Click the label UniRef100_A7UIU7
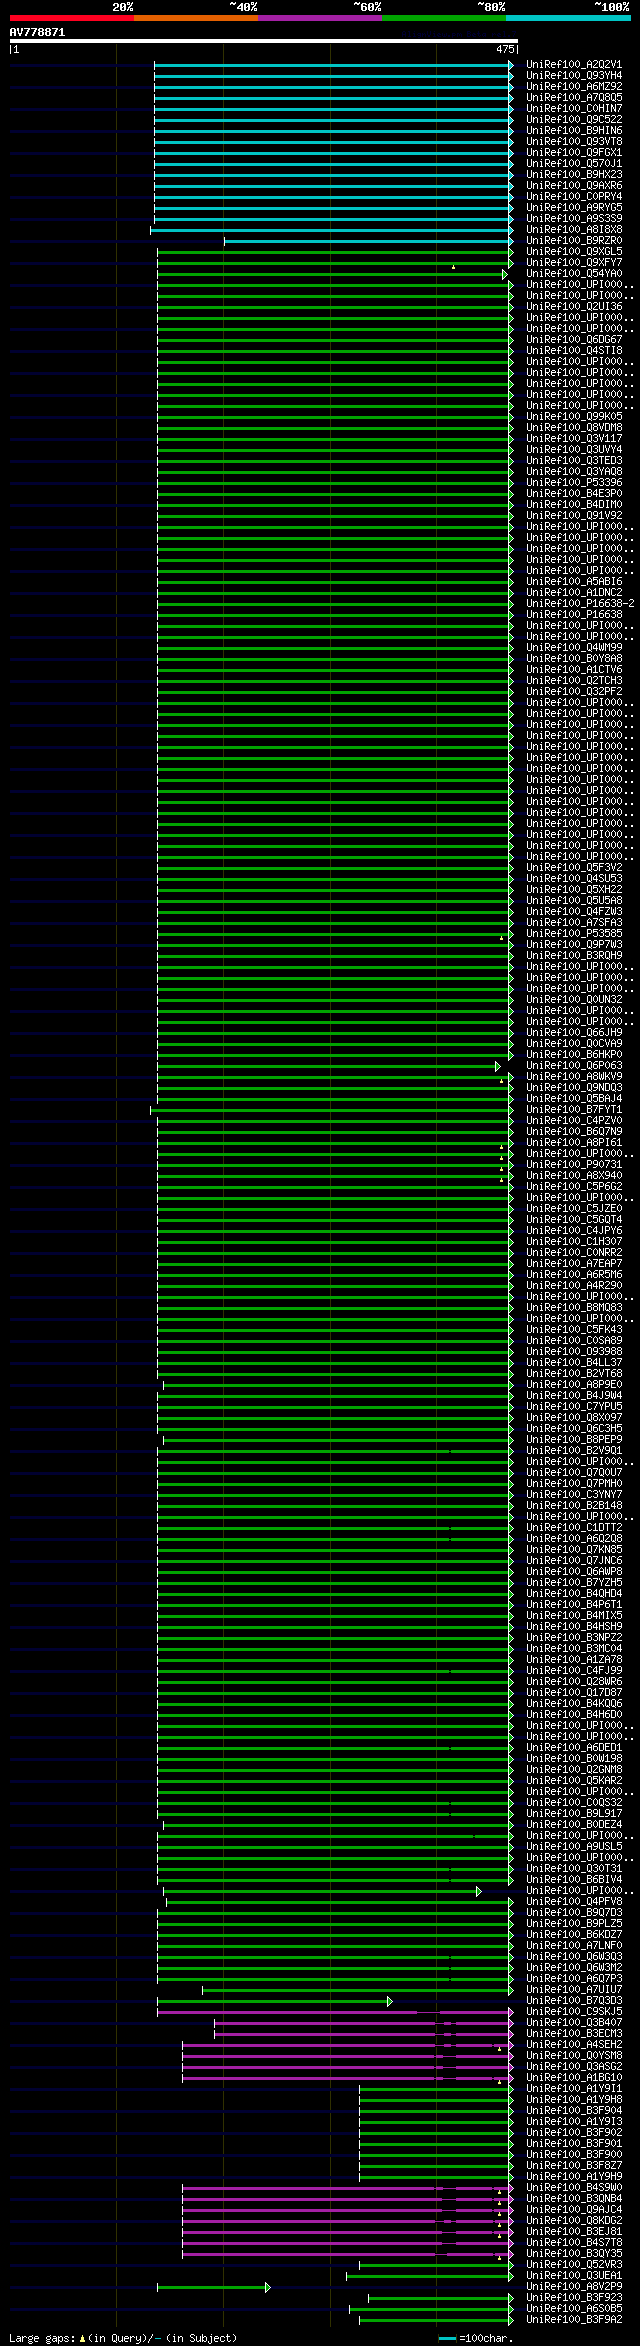This screenshot has width=640, height=2346. coord(574,1989)
